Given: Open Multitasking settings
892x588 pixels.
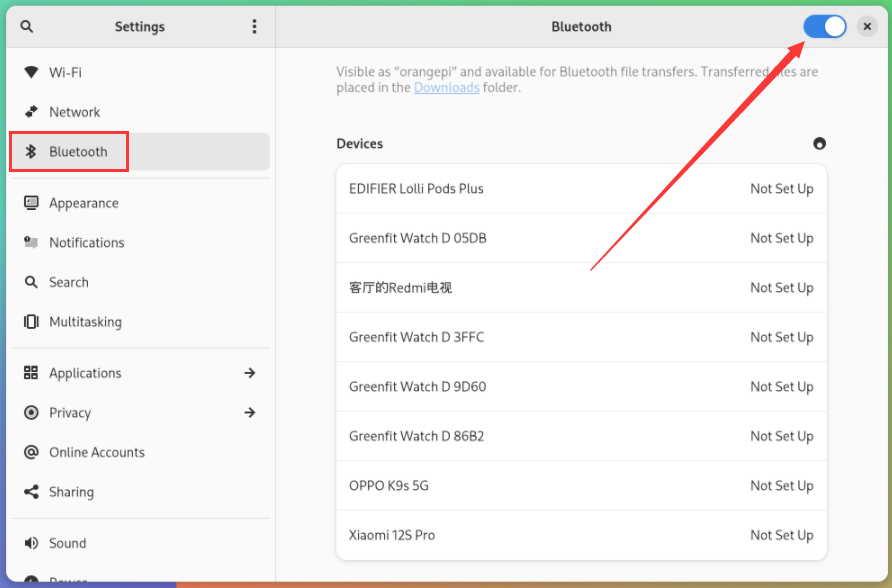Looking at the screenshot, I should click(141, 322).
